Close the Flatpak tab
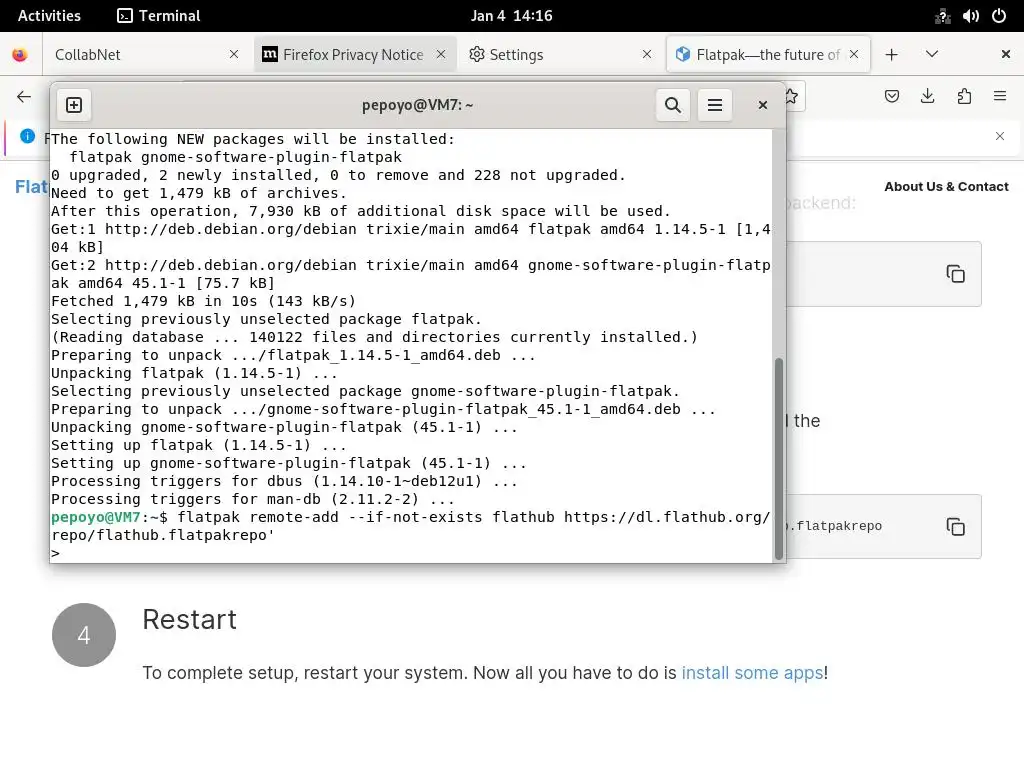Screen dimensions: 1024x768 [854, 54]
